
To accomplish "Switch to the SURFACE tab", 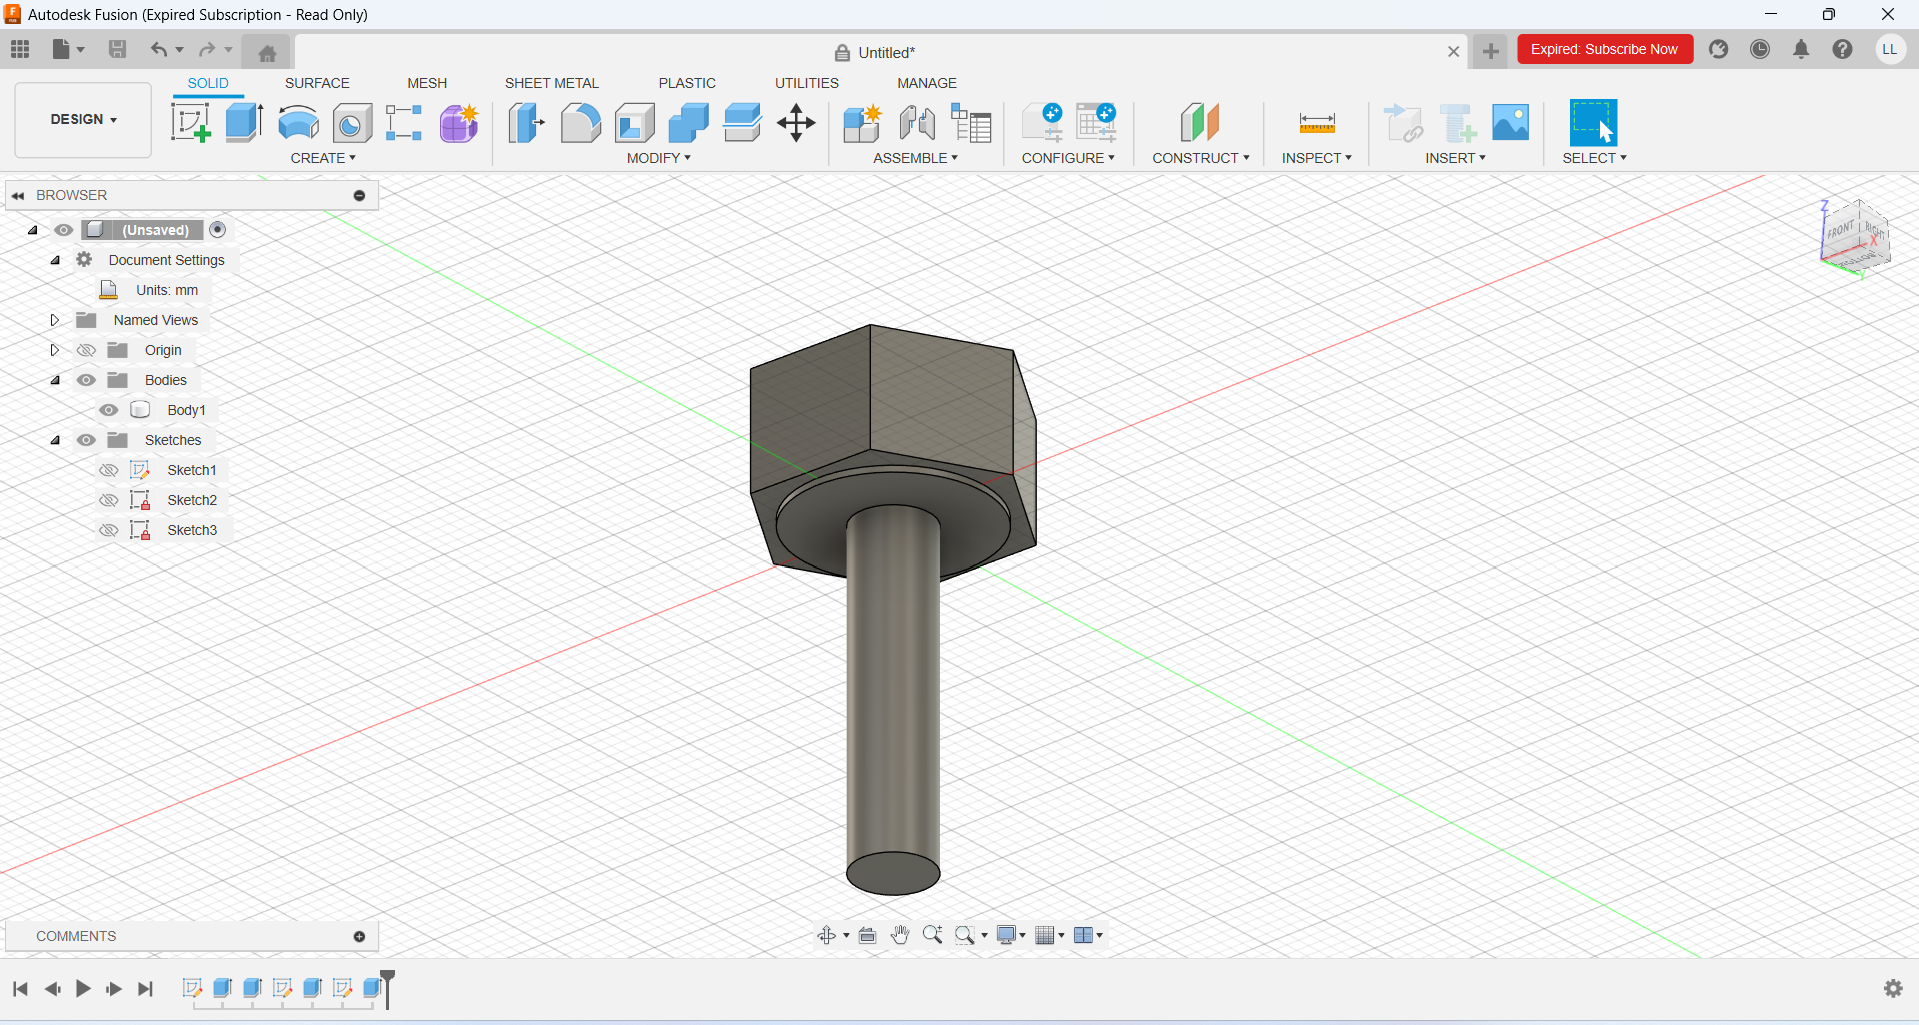I will click(x=317, y=83).
